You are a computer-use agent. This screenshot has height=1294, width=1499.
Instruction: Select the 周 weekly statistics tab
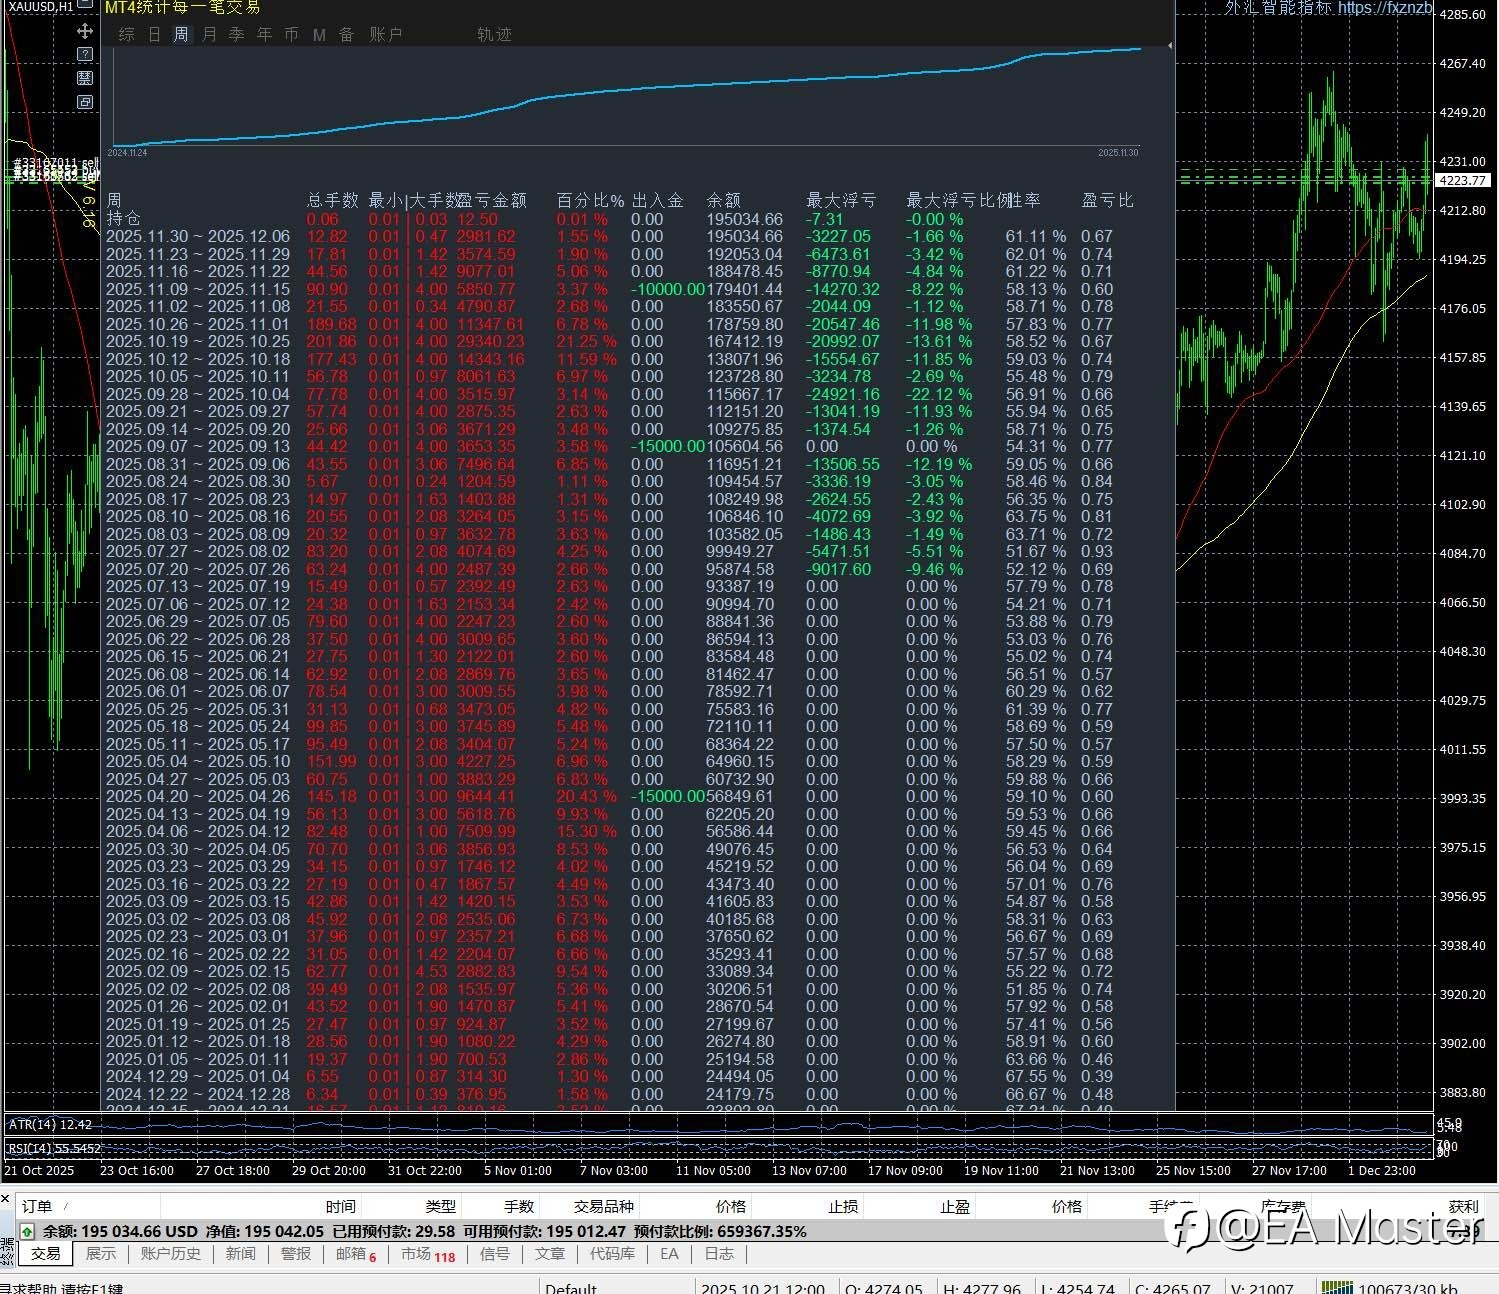tap(181, 35)
